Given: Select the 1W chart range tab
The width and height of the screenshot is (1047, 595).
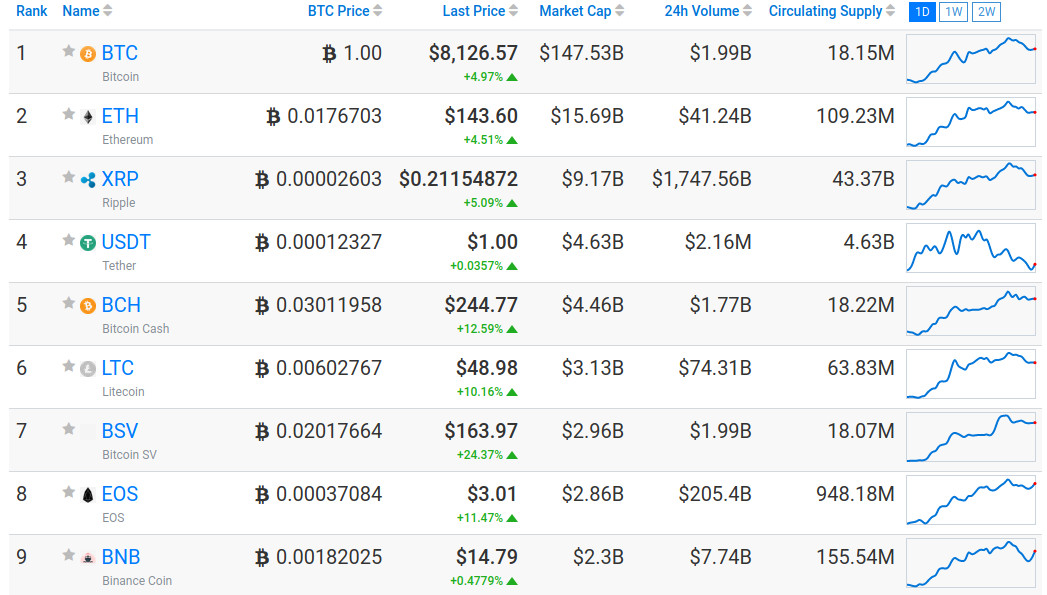Looking at the screenshot, I should tap(954, 12).
